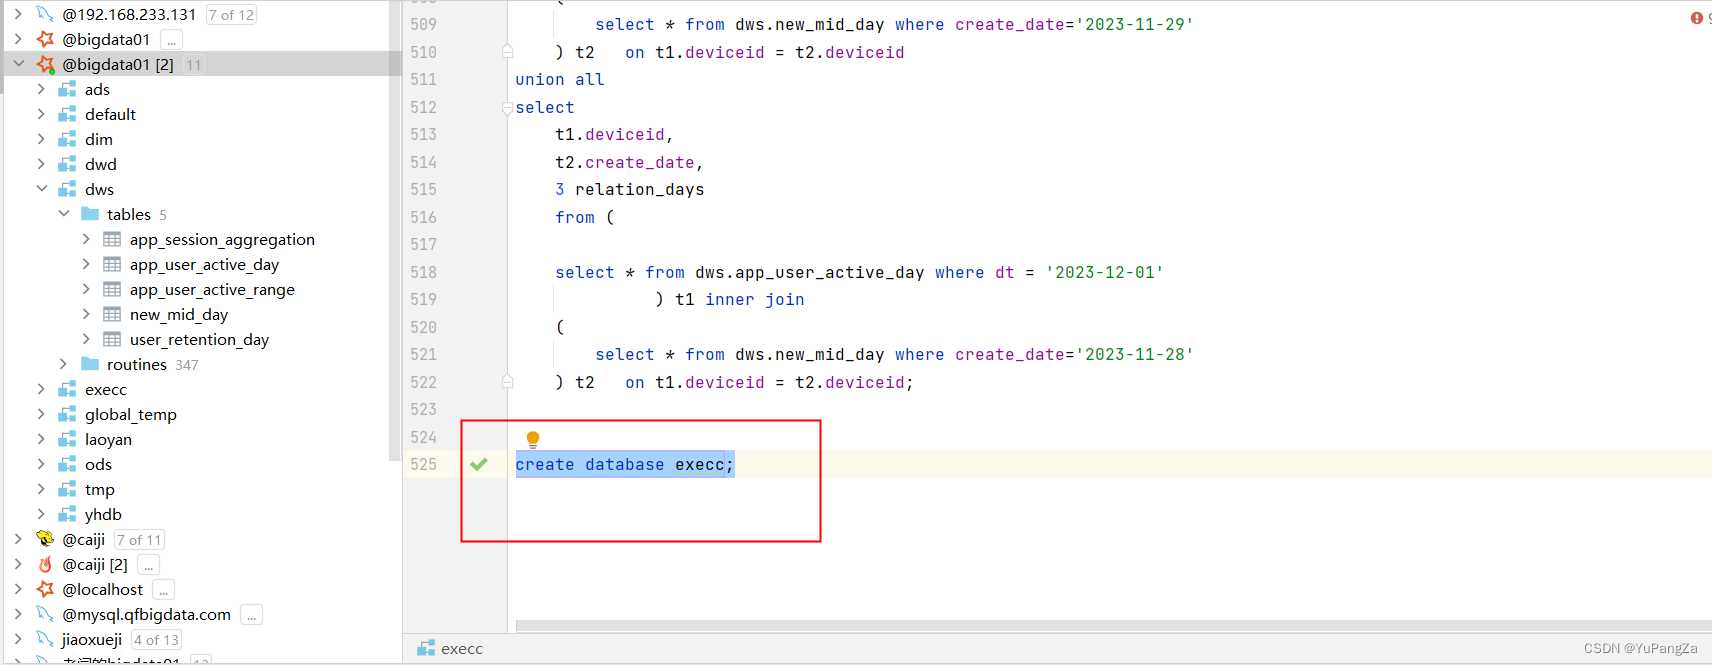Expand the routines folder
This screenshot has width=1712, height=665.
click(64, 364)
